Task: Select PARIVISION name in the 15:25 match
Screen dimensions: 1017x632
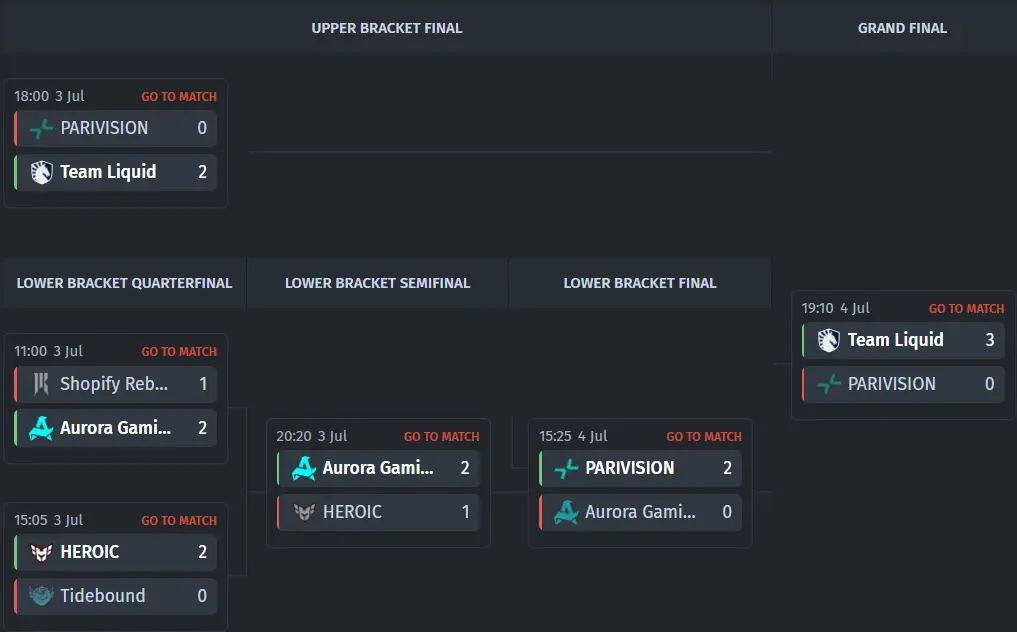Action: 630,468
